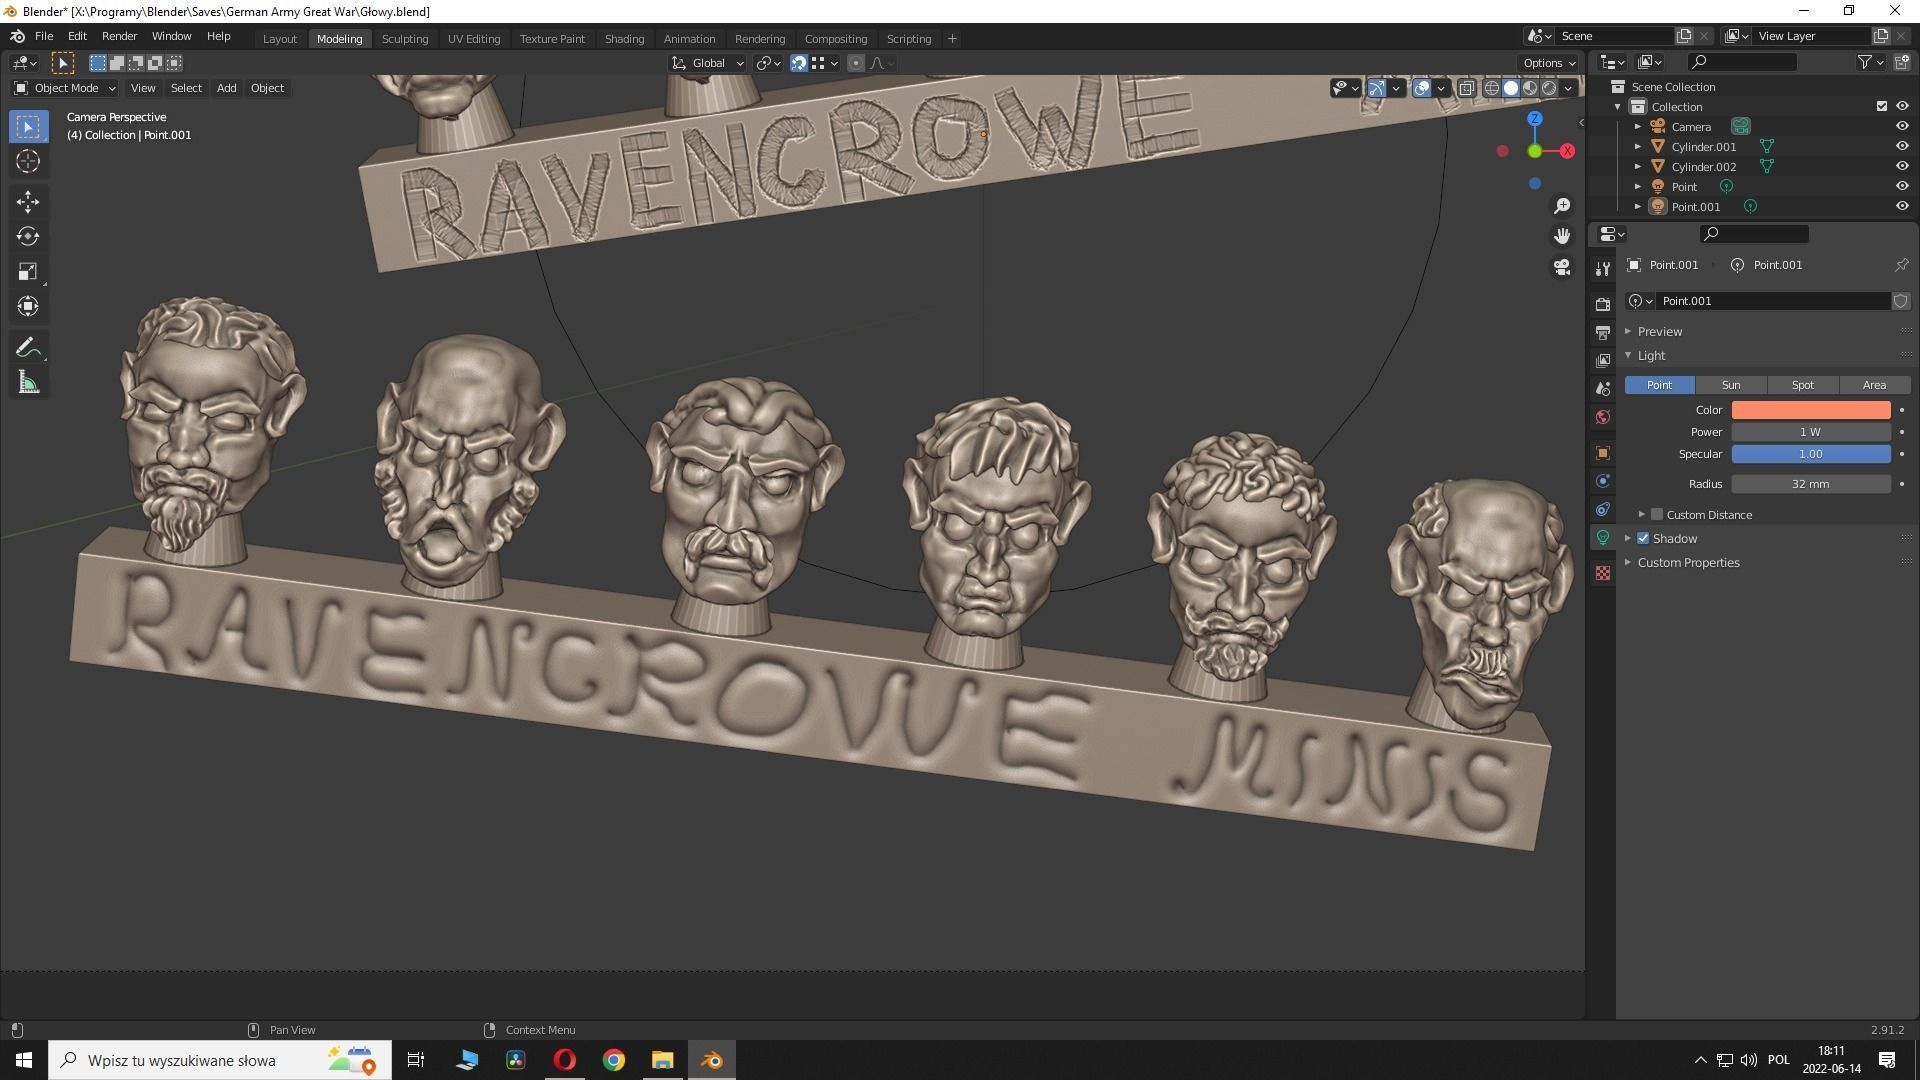1920x1080 pixels.
Task: Pin the properties editor context
Action: (1901, 265)
